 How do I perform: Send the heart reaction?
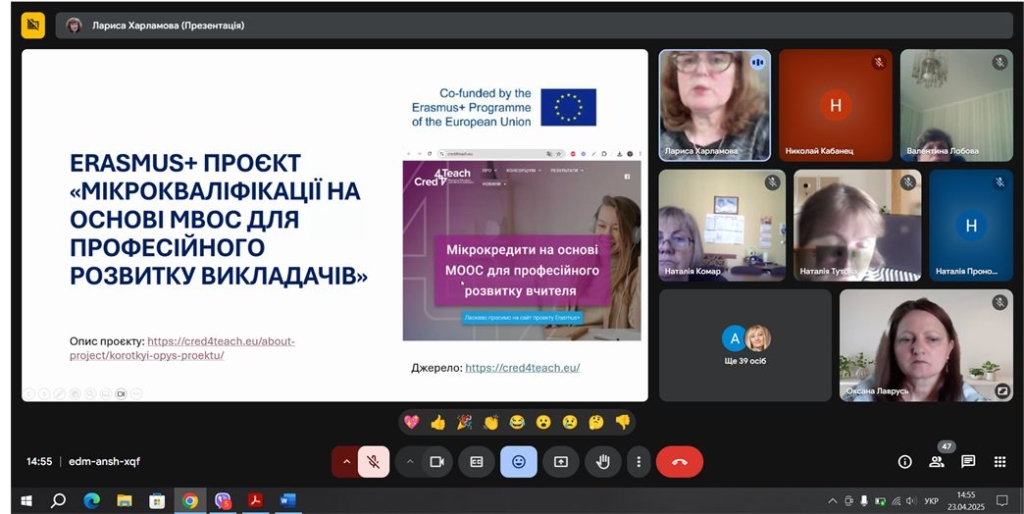pyautogui.click(x=411, y=422)
